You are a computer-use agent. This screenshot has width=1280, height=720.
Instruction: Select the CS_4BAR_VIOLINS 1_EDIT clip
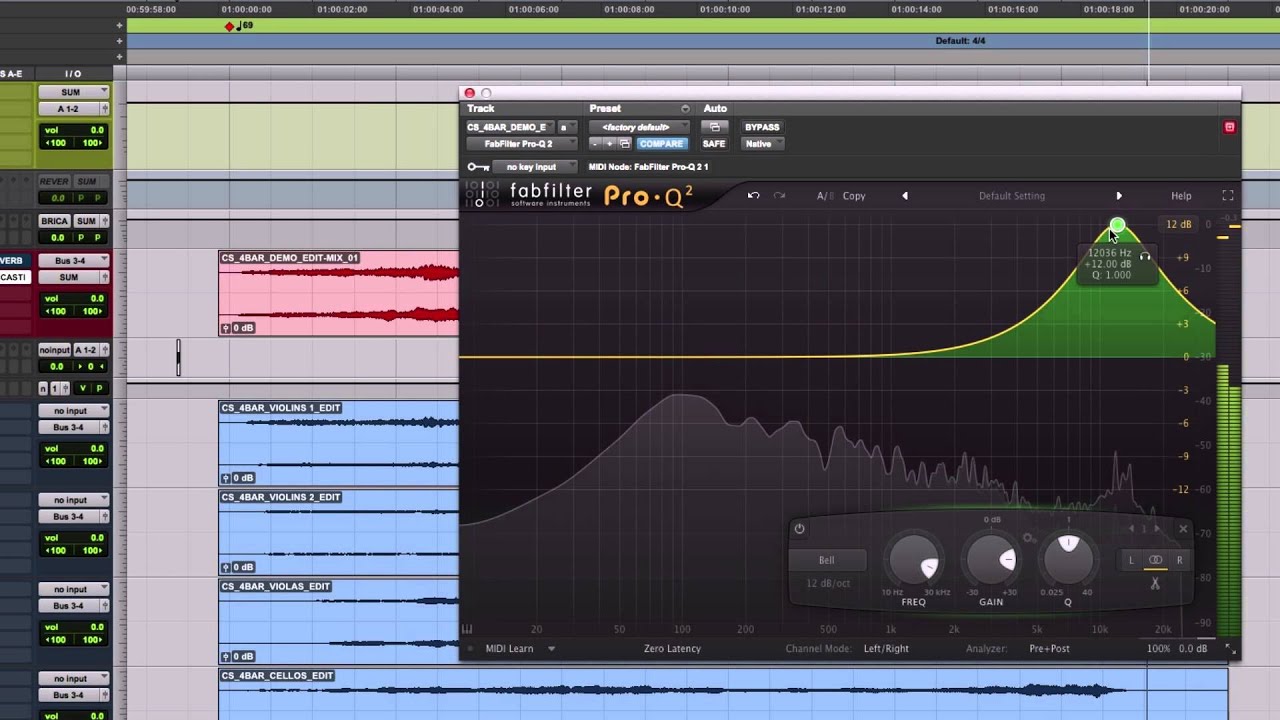(x=338, y=443)
